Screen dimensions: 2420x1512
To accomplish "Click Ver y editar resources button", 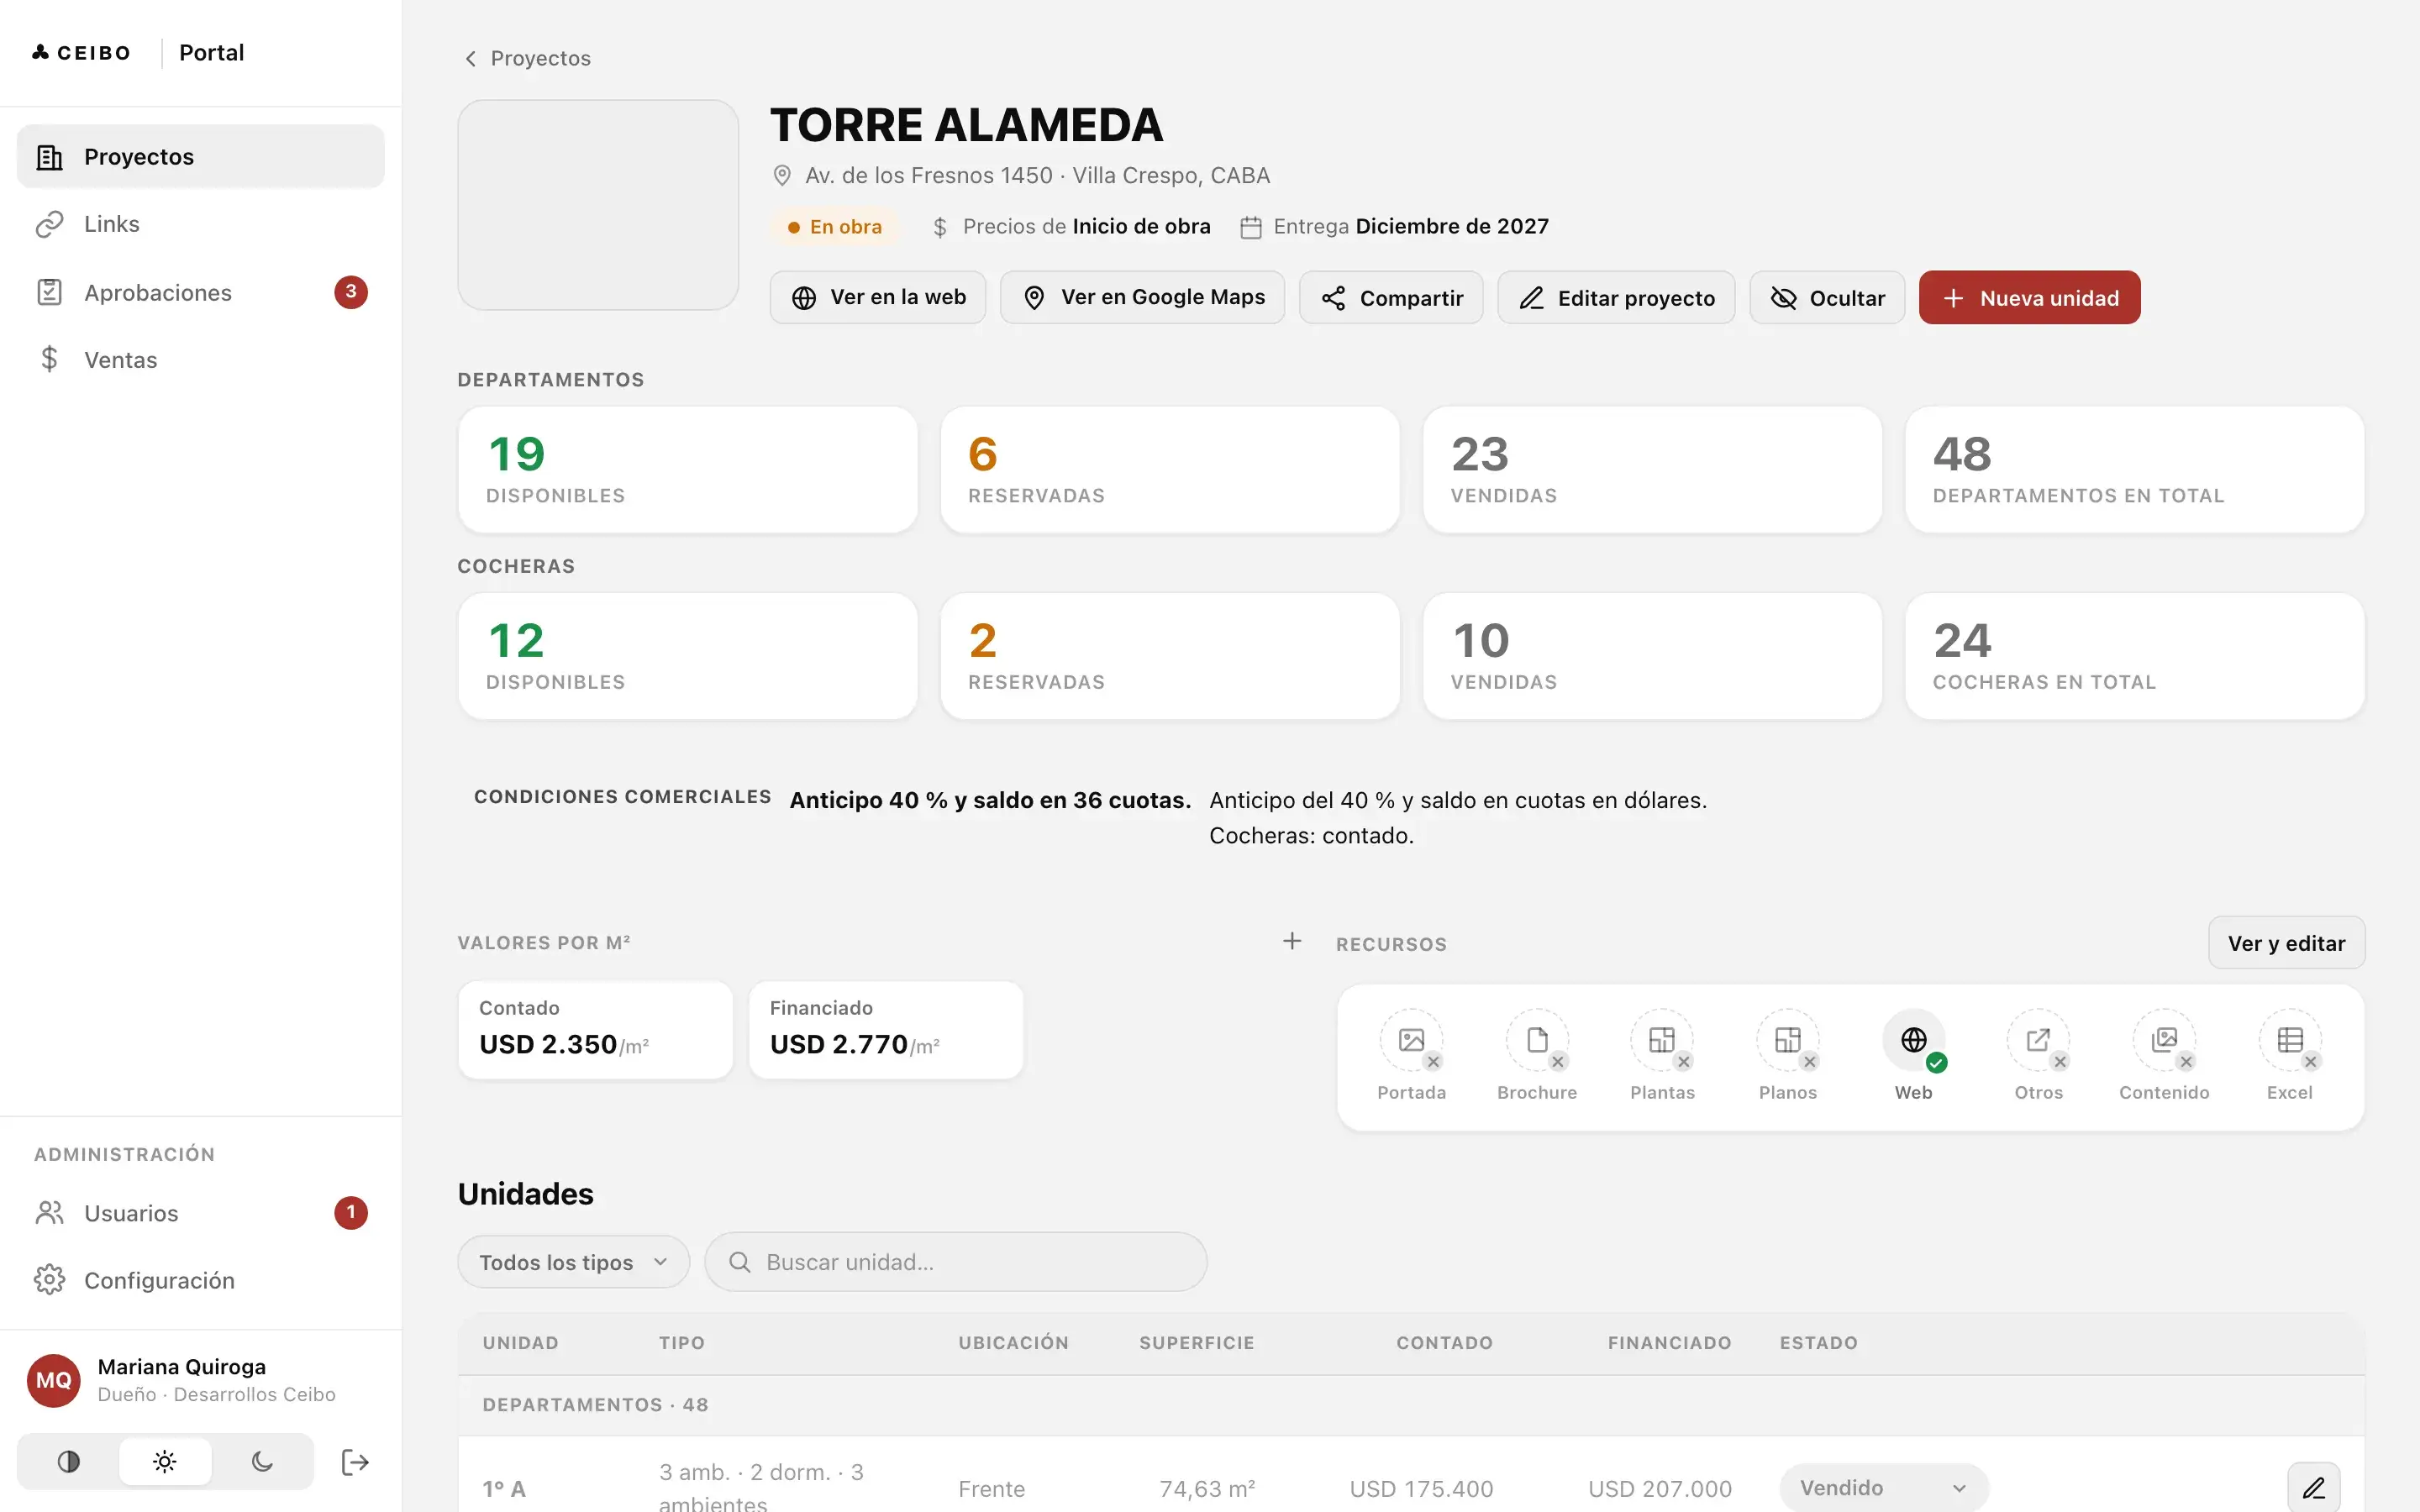I will [x=2286, y=943].
